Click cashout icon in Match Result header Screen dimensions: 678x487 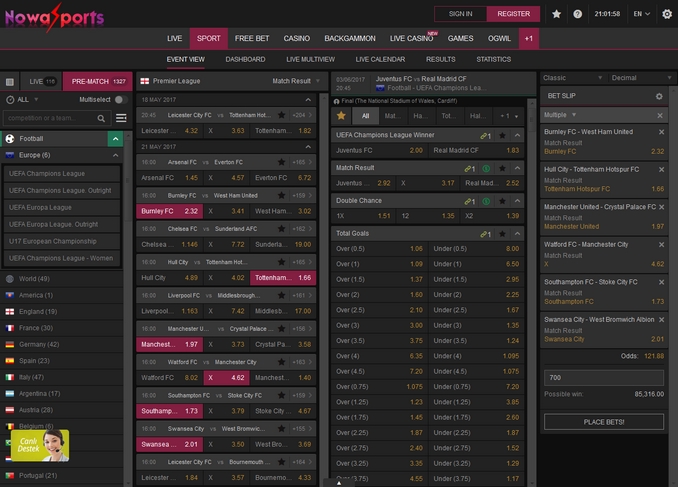(x=486, y=168)
